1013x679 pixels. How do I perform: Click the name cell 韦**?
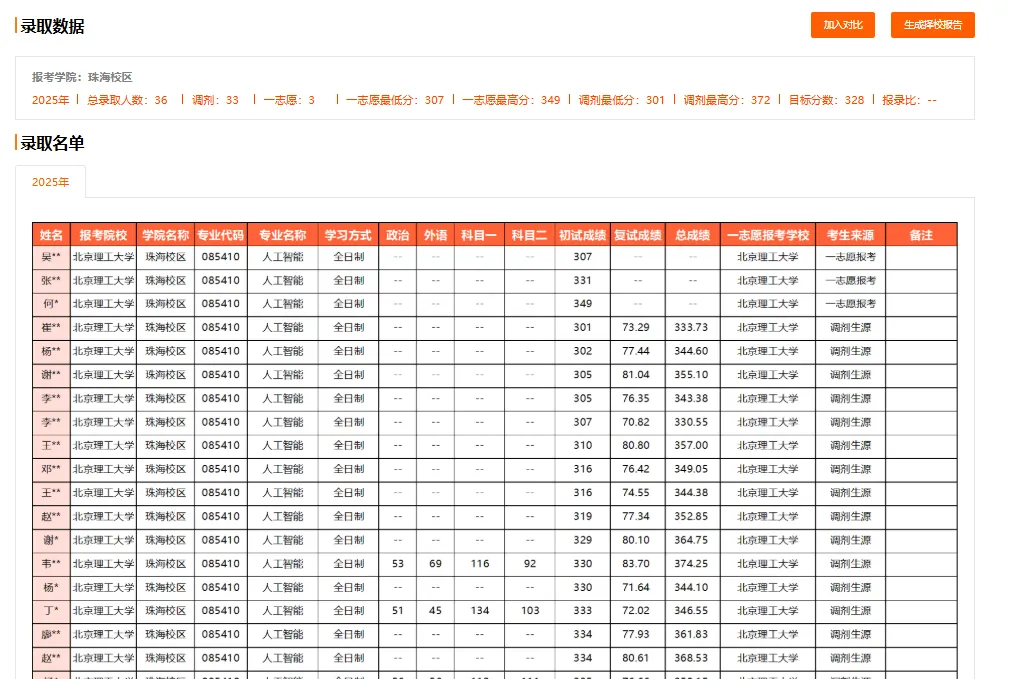coord(51,563)
